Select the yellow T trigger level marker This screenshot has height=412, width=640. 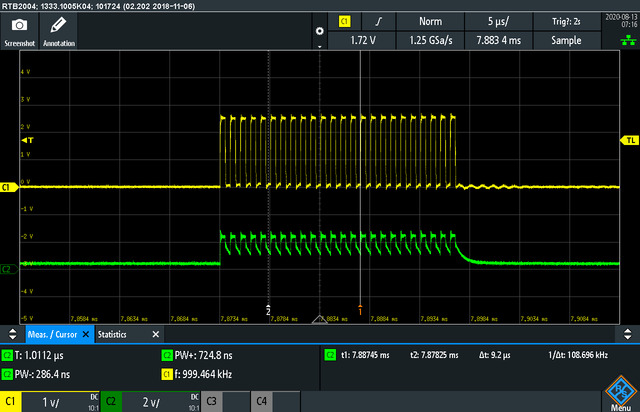[x=27, y=140]
